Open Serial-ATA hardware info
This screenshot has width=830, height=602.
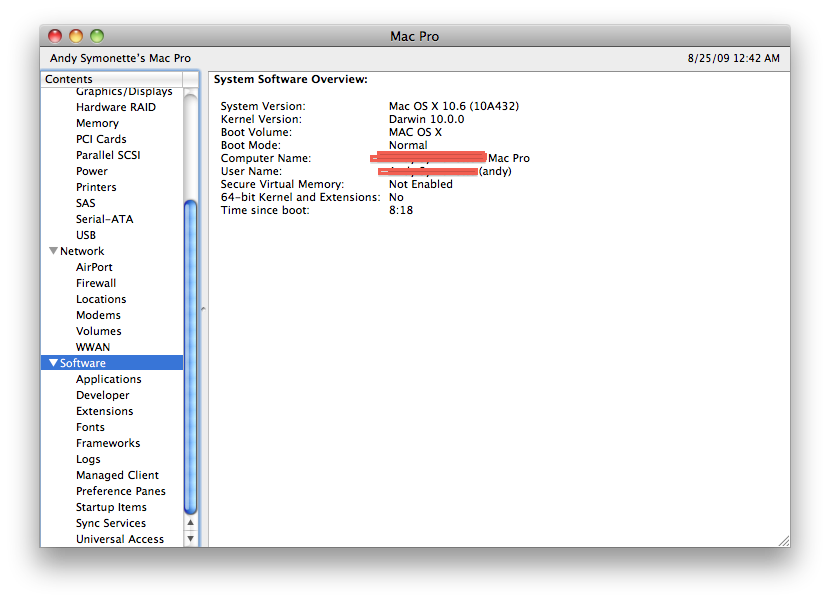[104, 219]
